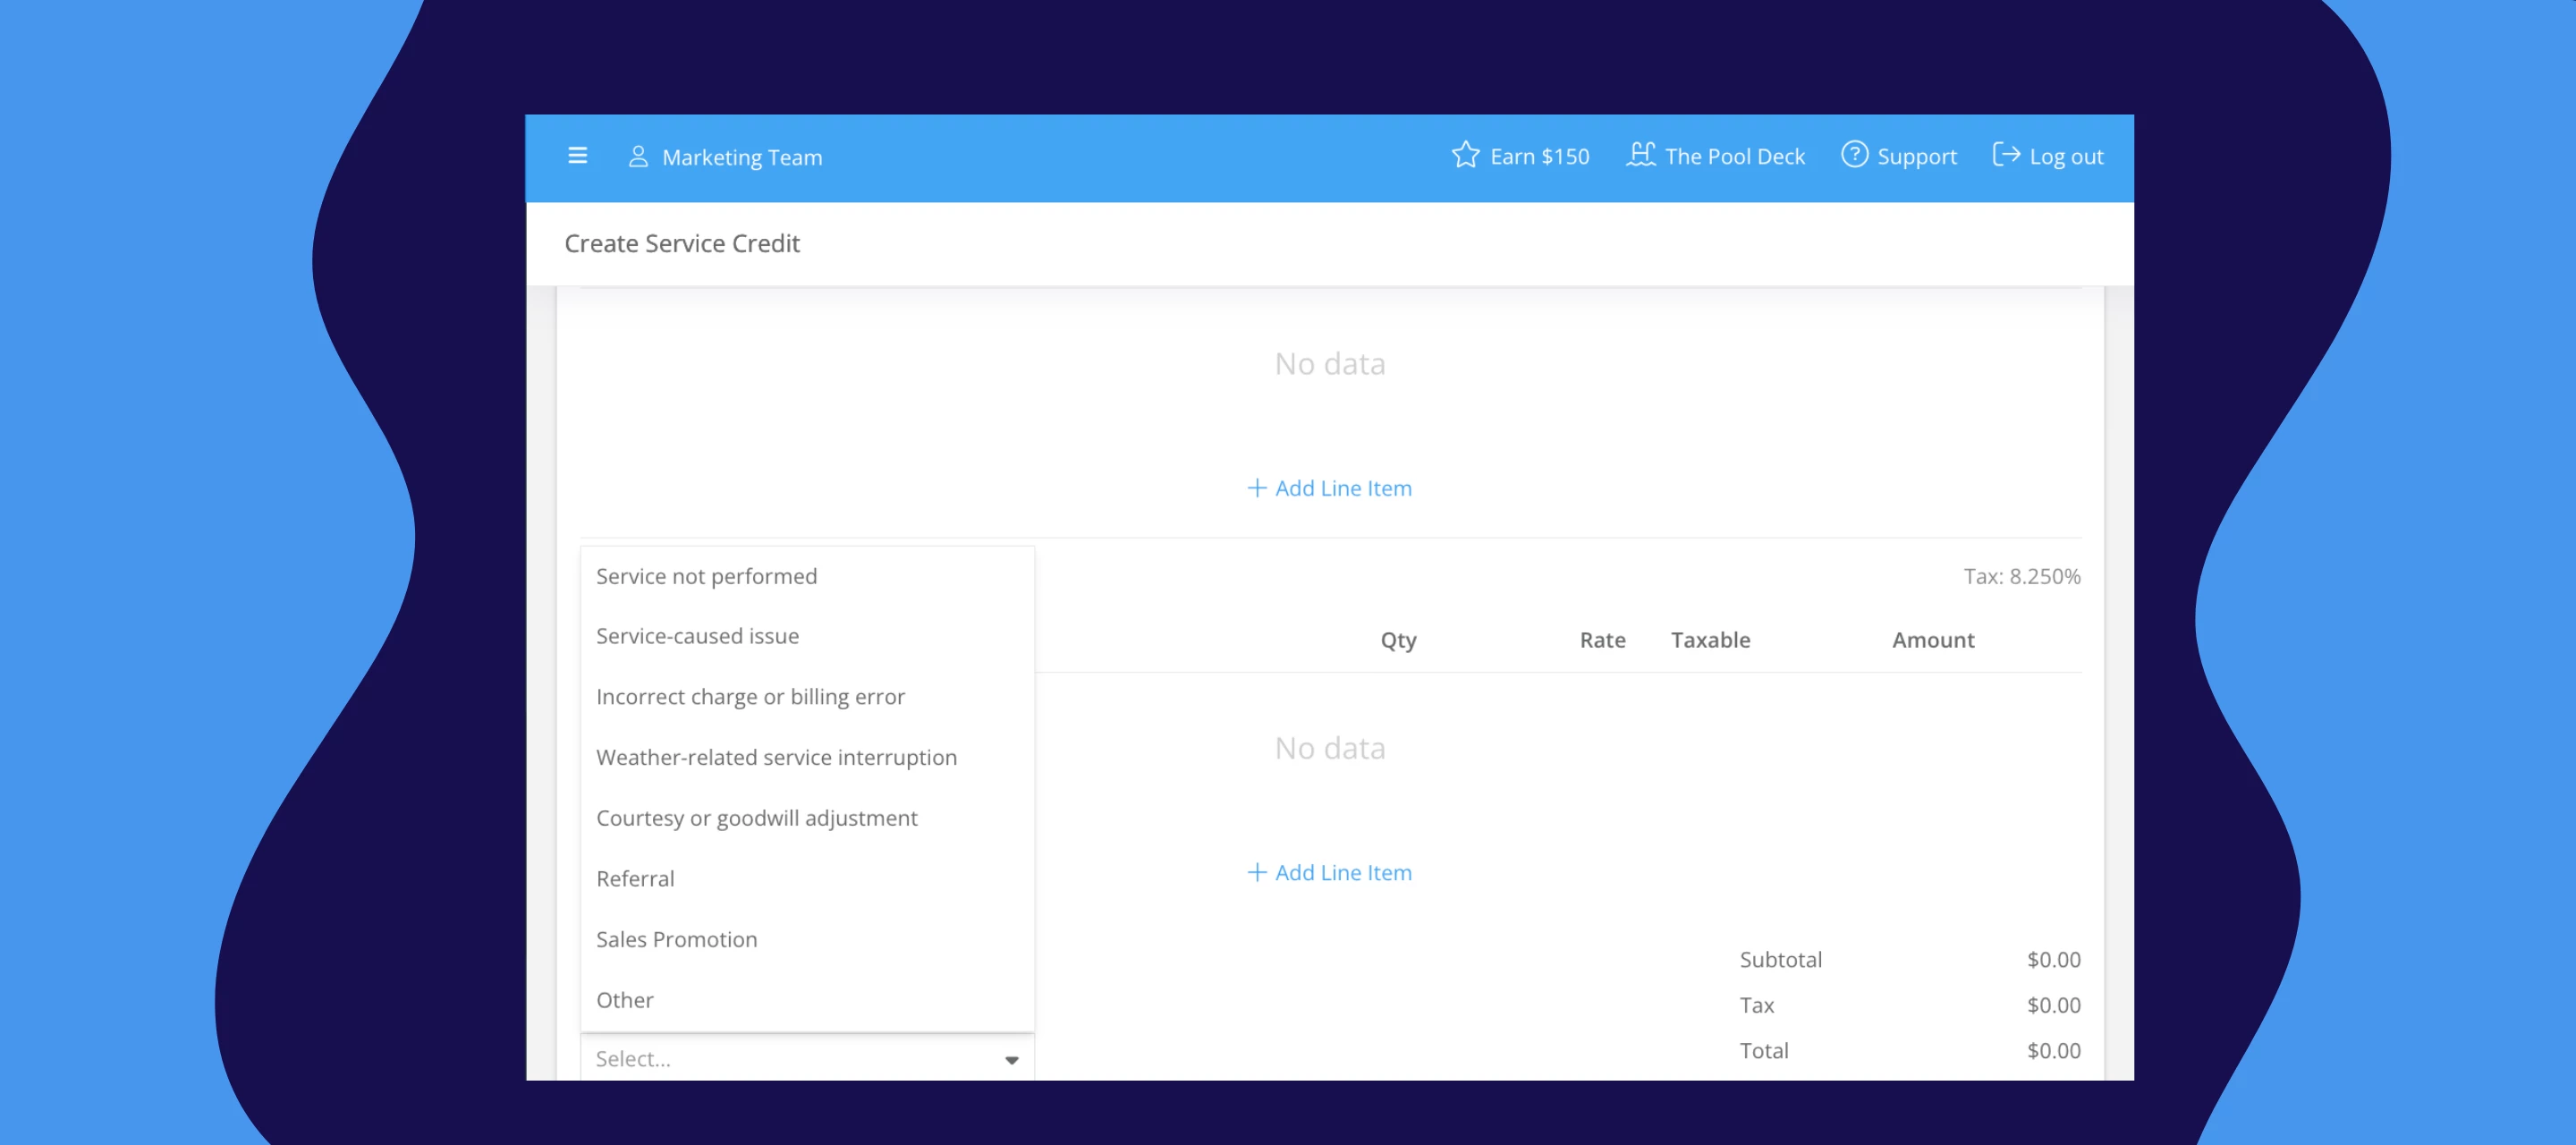The image size is (2576, 1145).
Task: Pick 'Sales Promotion' from the list
Action: 676,939
